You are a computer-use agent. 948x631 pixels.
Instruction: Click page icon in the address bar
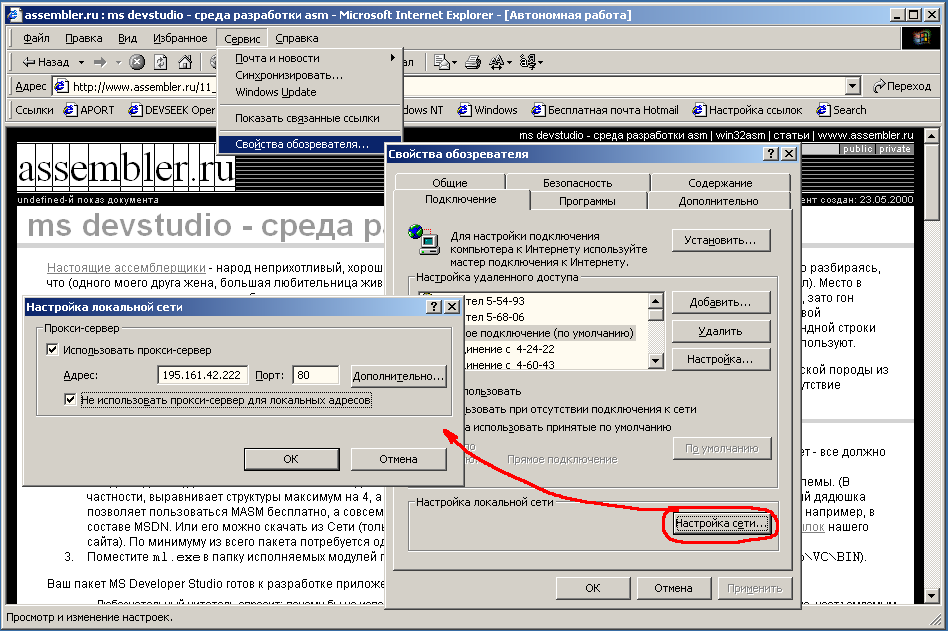point(61,86)
